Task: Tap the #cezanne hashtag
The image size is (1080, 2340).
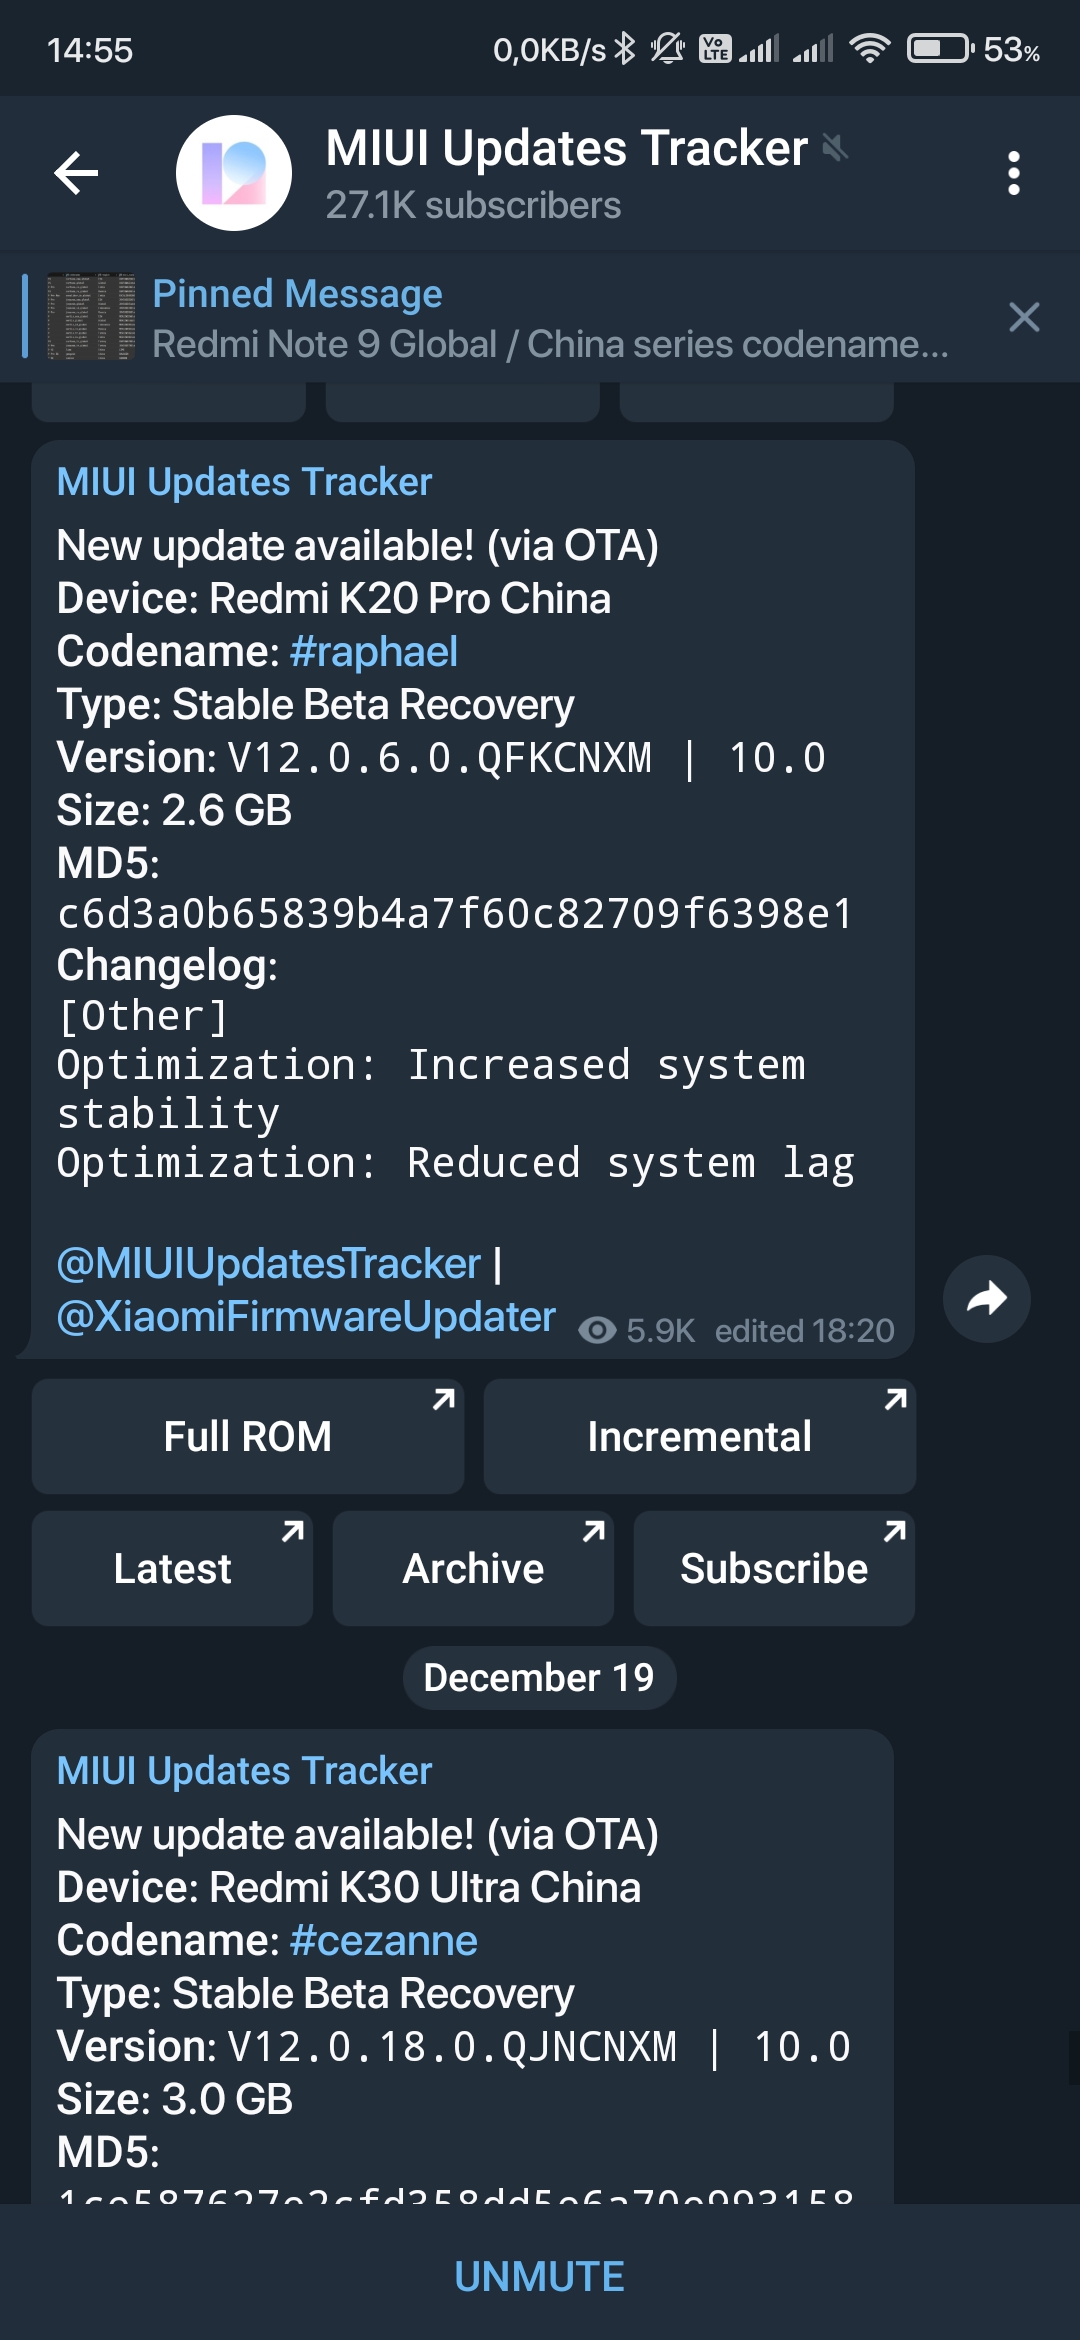Action: pos(384,1940)
